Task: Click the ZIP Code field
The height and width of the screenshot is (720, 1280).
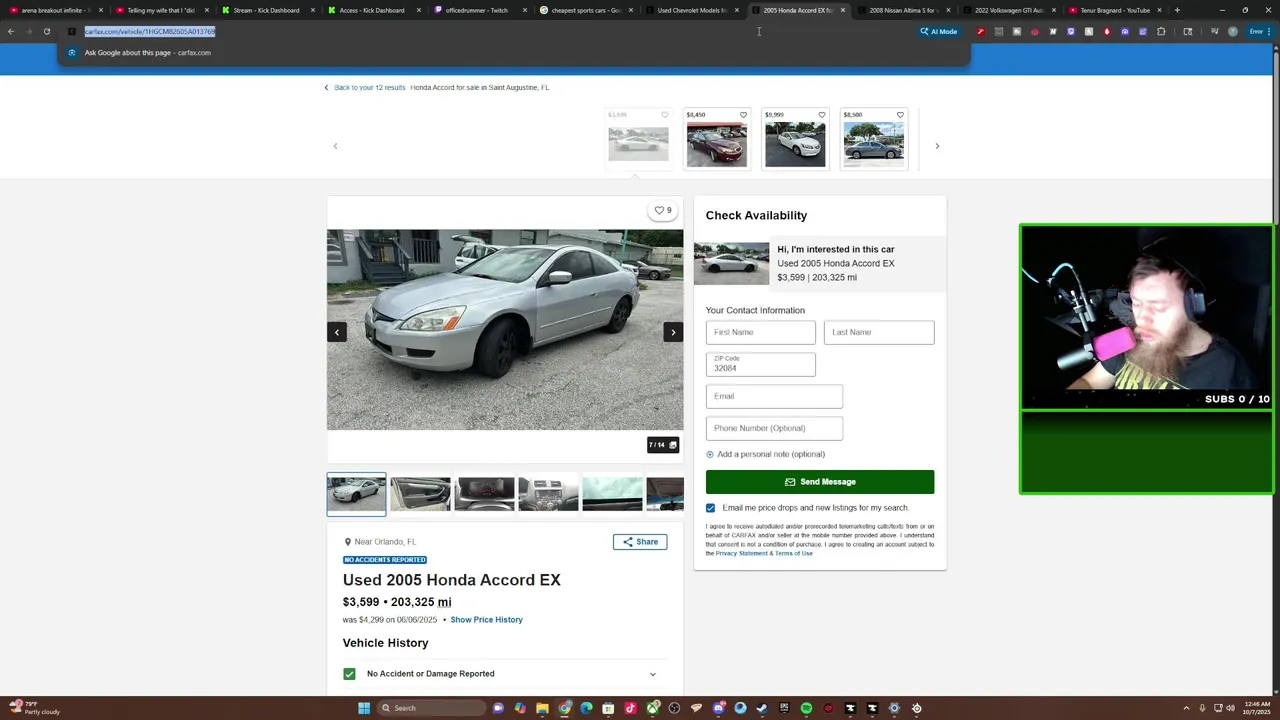Action: (760, 364)
